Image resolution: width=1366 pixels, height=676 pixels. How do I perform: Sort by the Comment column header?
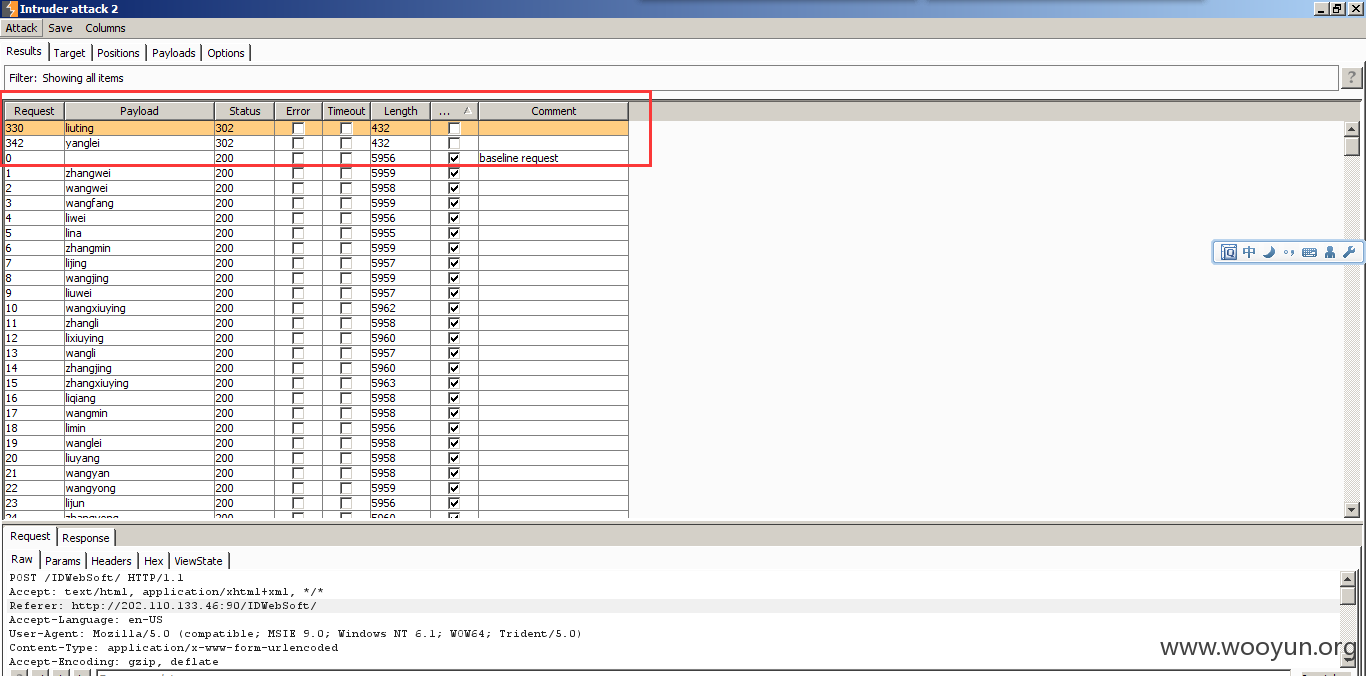[554, 111]
